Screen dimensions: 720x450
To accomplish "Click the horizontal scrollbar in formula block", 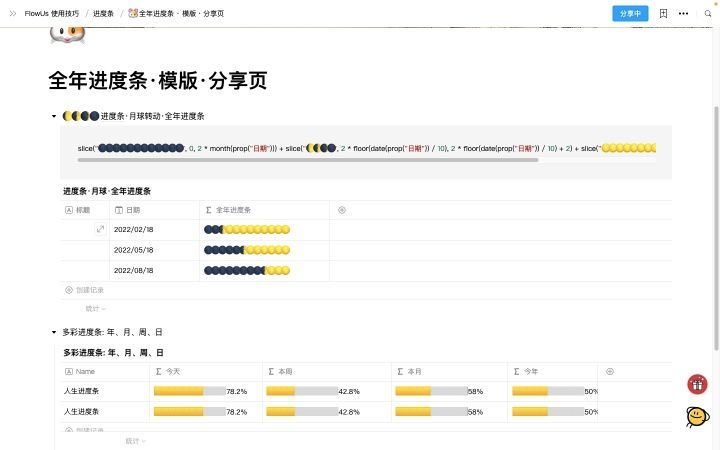I will (308, 160).
